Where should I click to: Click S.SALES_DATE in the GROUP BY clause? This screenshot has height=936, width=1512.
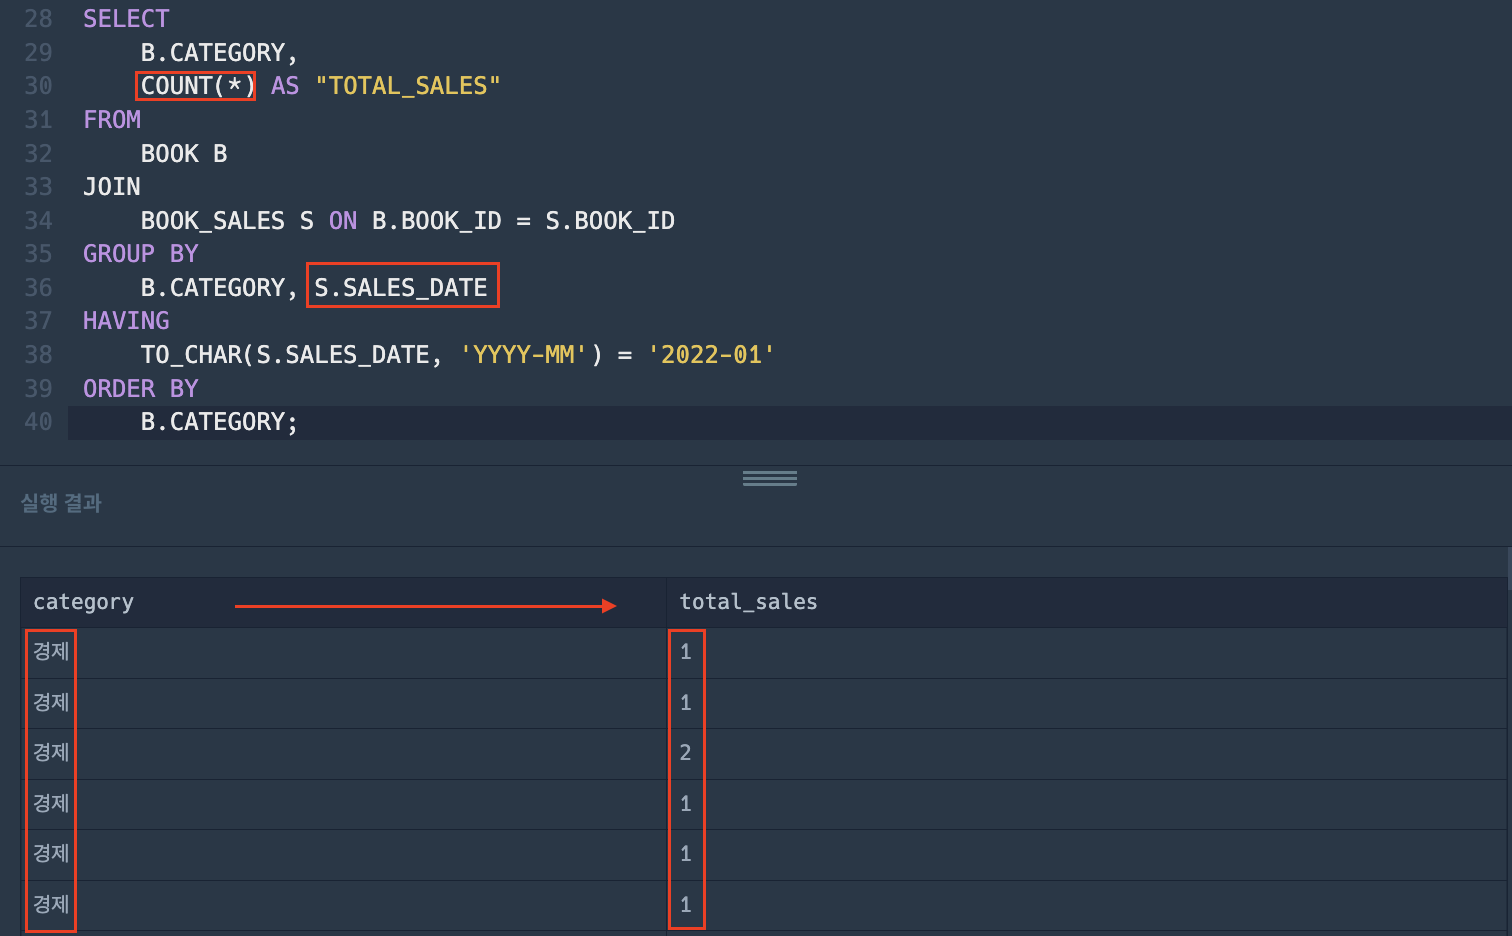coord(401,288)
